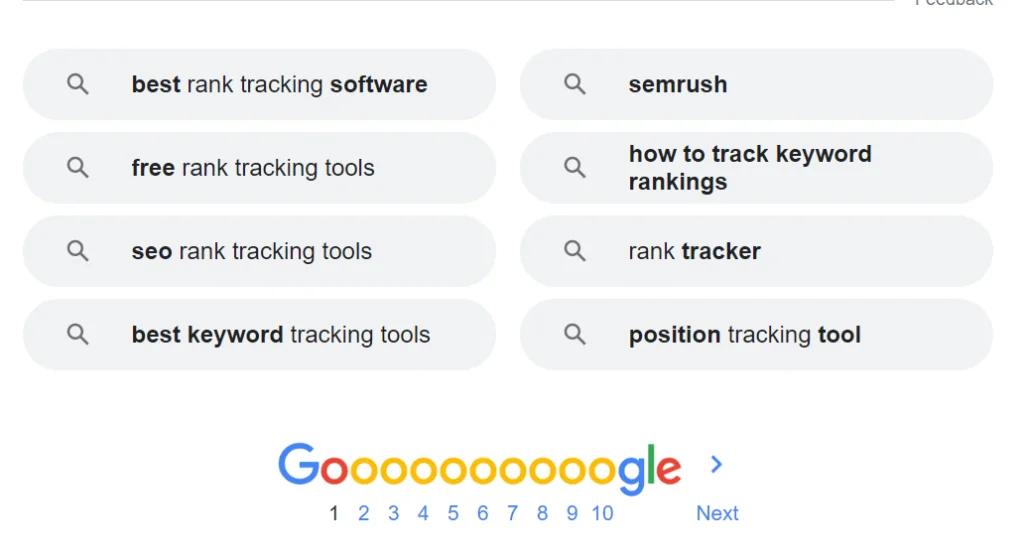Click magnifier next to 'position tracking tool'
The height and width of the screenshot is (559, 1024).
pos(575,335)
